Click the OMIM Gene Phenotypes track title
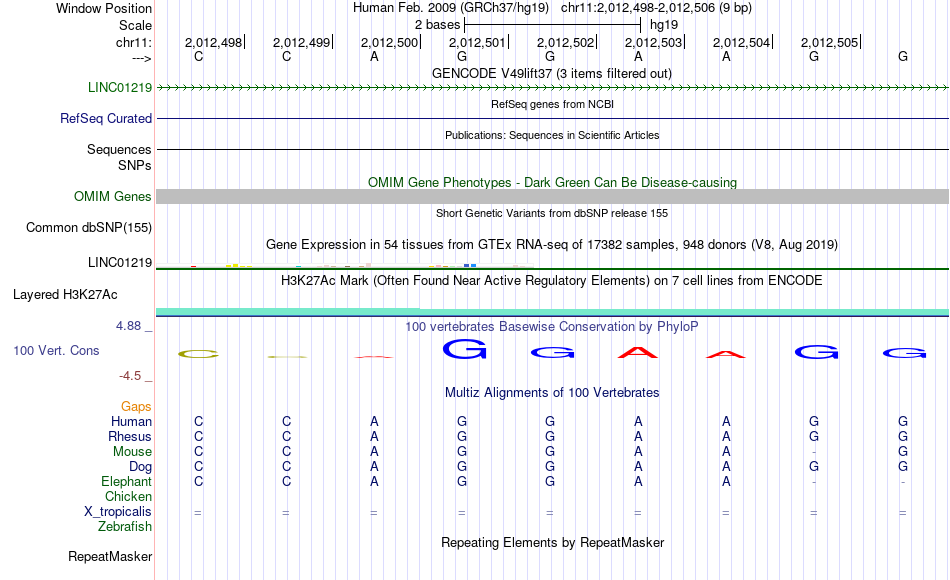This screenshot has width=950, height=580. coord(552,182)
